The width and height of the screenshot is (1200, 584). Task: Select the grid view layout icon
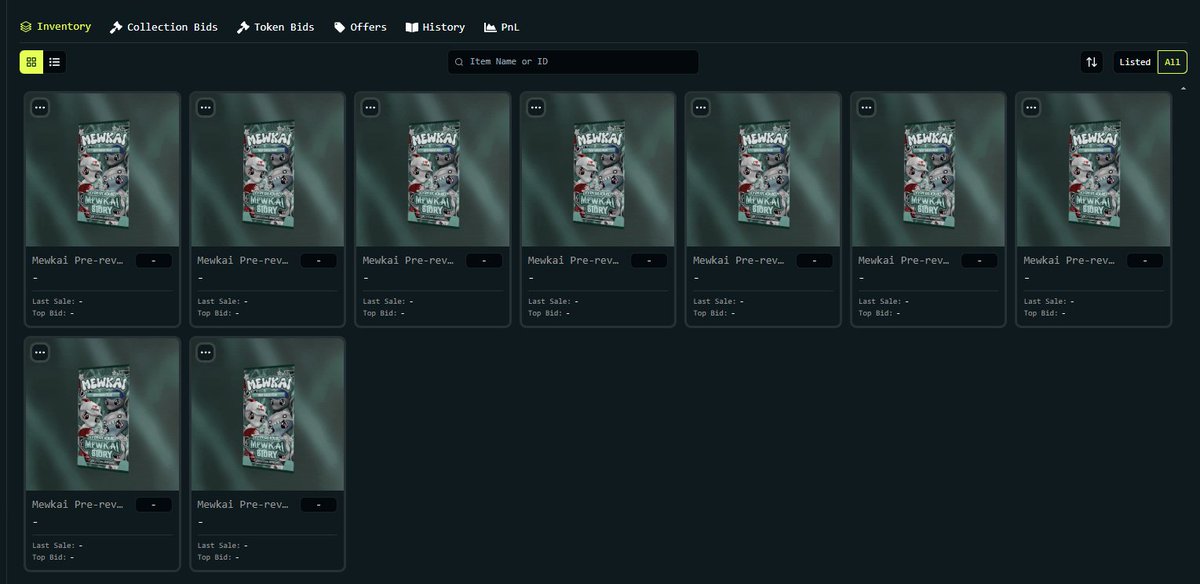click(31, 62)
